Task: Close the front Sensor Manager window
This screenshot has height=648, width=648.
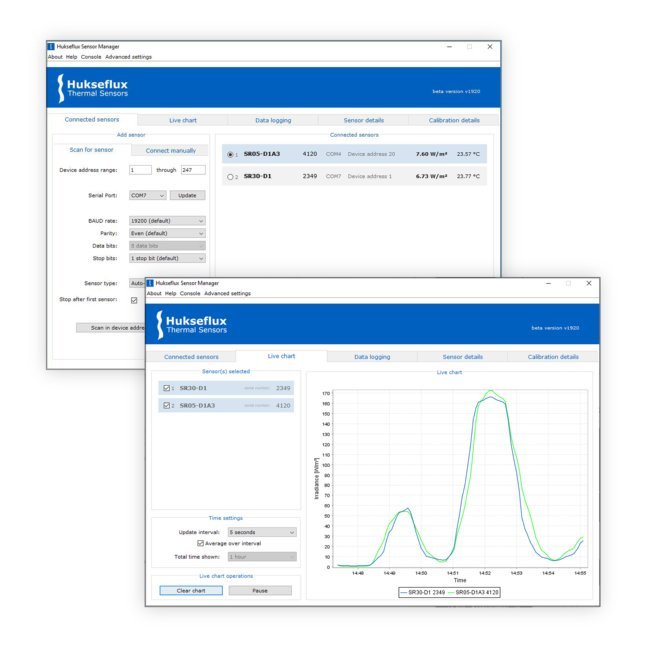Action: [589, 283]
